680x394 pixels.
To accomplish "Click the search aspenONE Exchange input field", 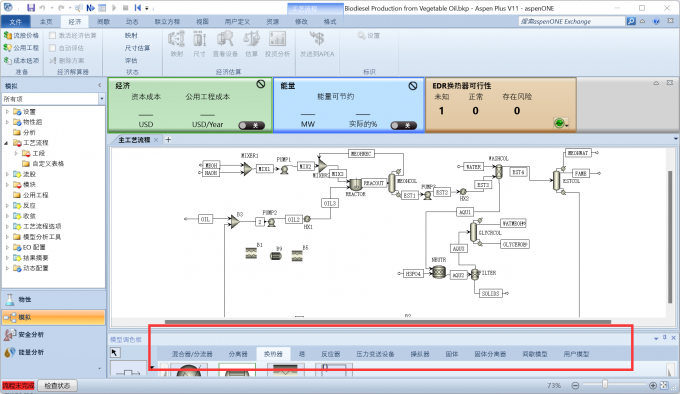I will click(x=572, y=21).
